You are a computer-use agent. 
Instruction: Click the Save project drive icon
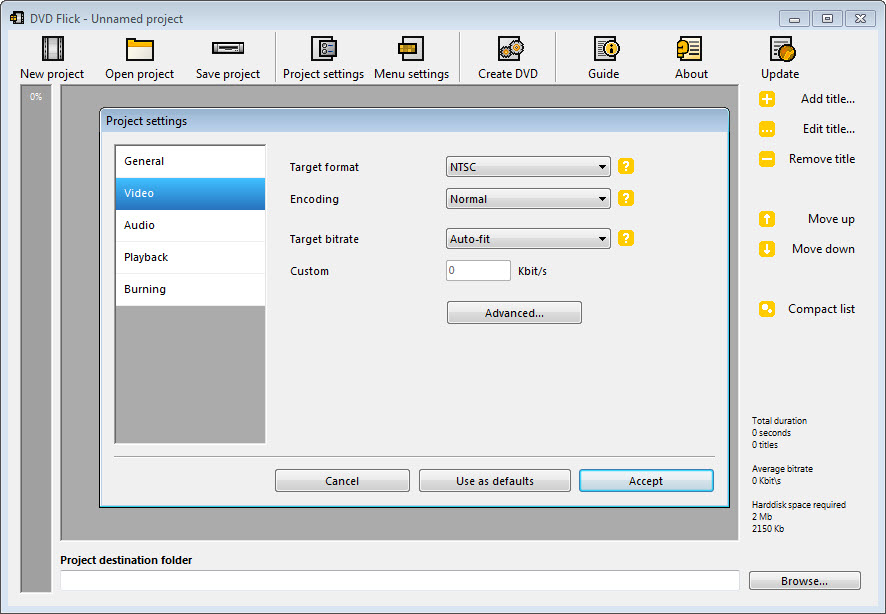point(228,48)
